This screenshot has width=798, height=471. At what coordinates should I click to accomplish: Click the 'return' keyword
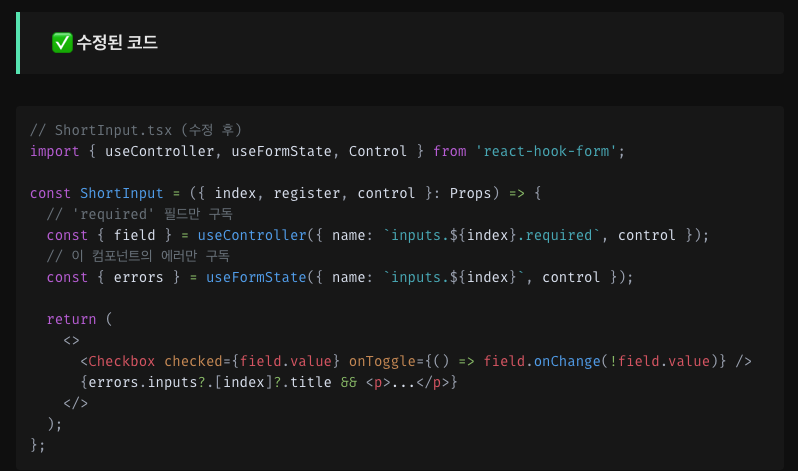click(x=71, y=319)
